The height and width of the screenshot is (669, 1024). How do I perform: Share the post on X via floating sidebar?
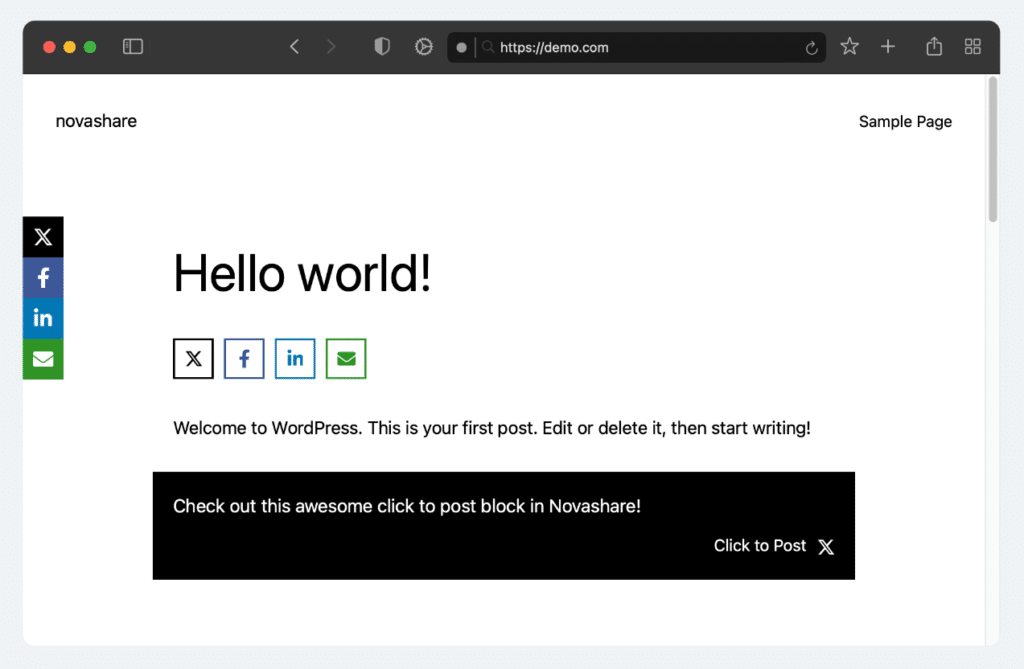[42, 237]
